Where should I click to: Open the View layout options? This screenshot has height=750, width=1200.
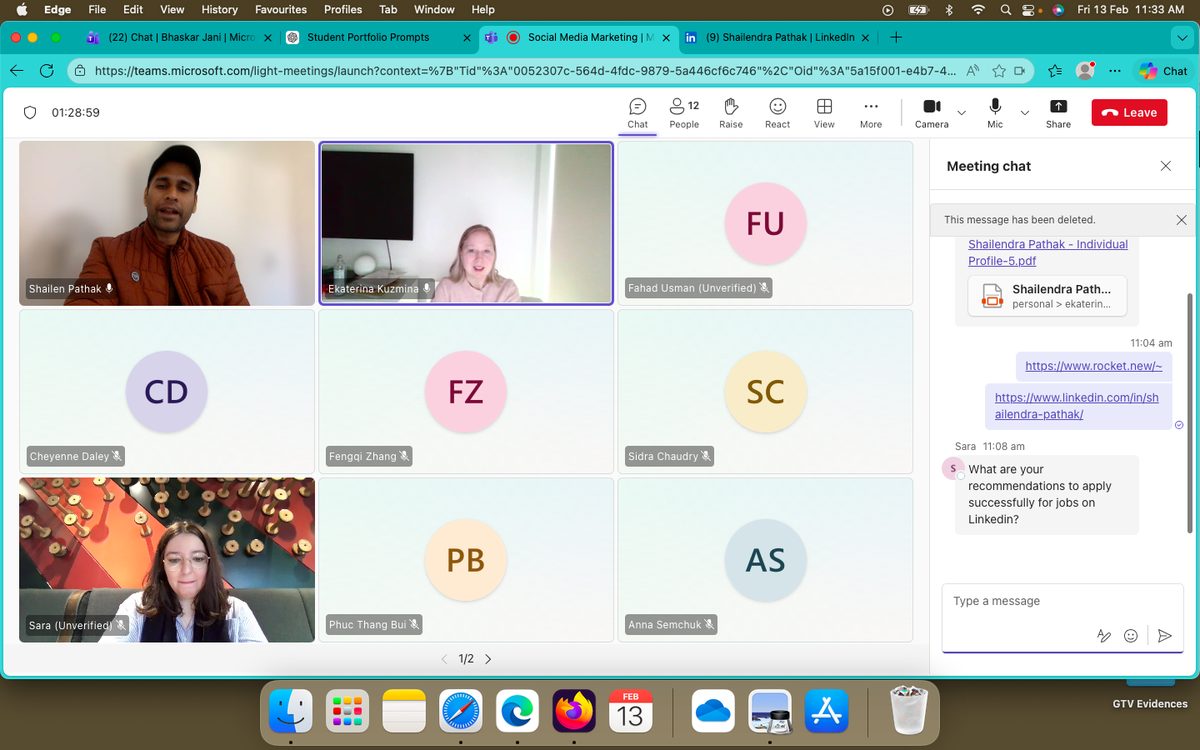[824, 113]
